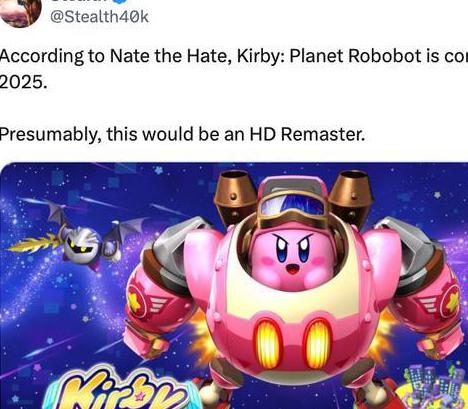Screen dimensions: 468x409
Task: Click the right bronze exhaust pipe on the armor
Action: pyautogui.click(x=351, y=191)
